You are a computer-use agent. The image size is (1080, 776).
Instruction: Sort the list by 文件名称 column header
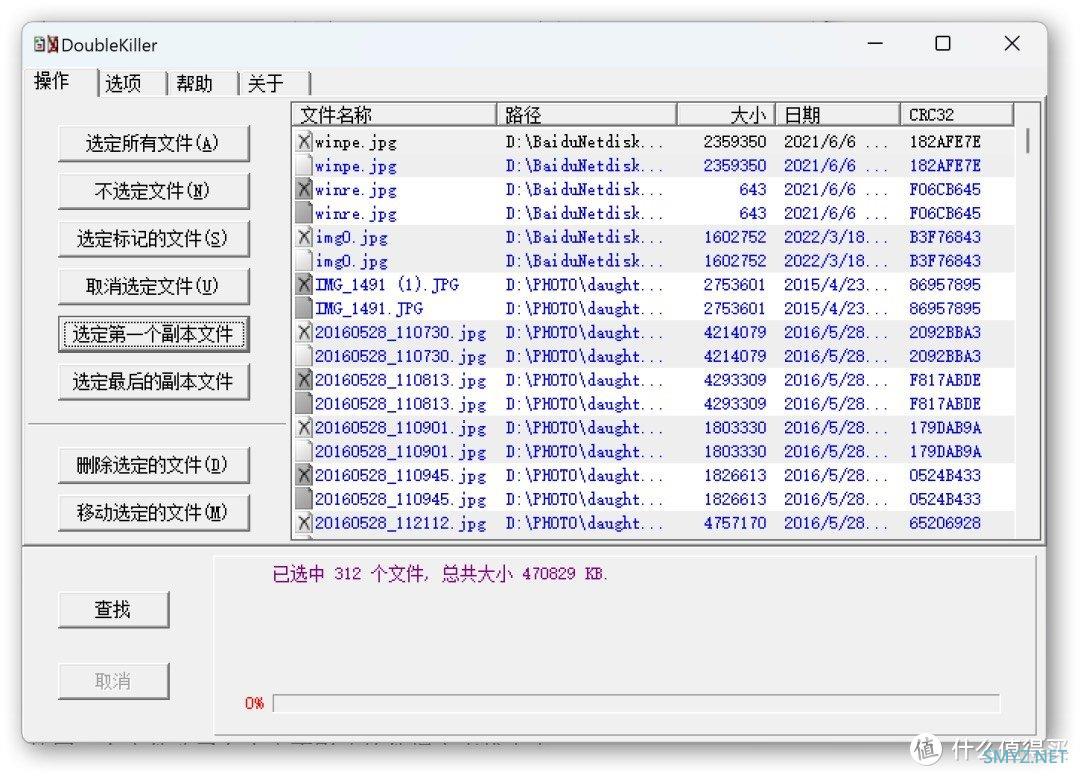(x=395, y=114)
